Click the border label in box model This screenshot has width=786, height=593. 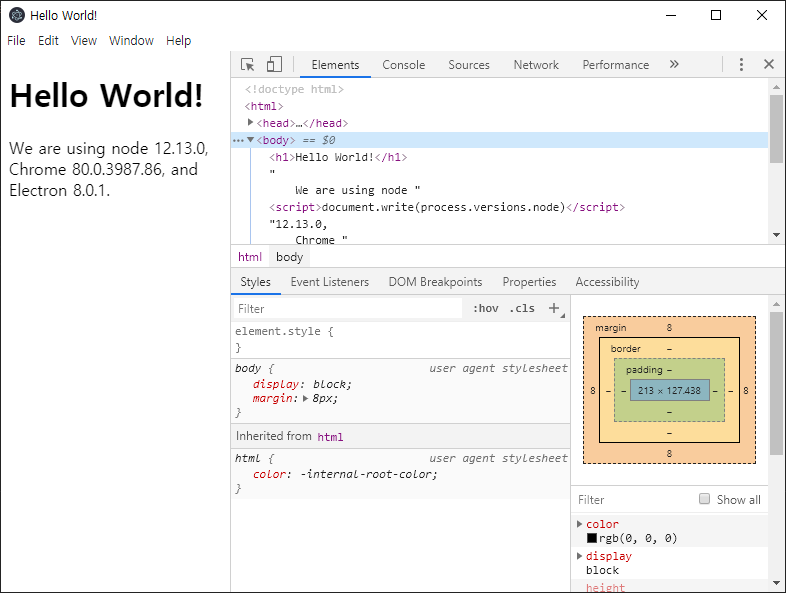point(625,349)
